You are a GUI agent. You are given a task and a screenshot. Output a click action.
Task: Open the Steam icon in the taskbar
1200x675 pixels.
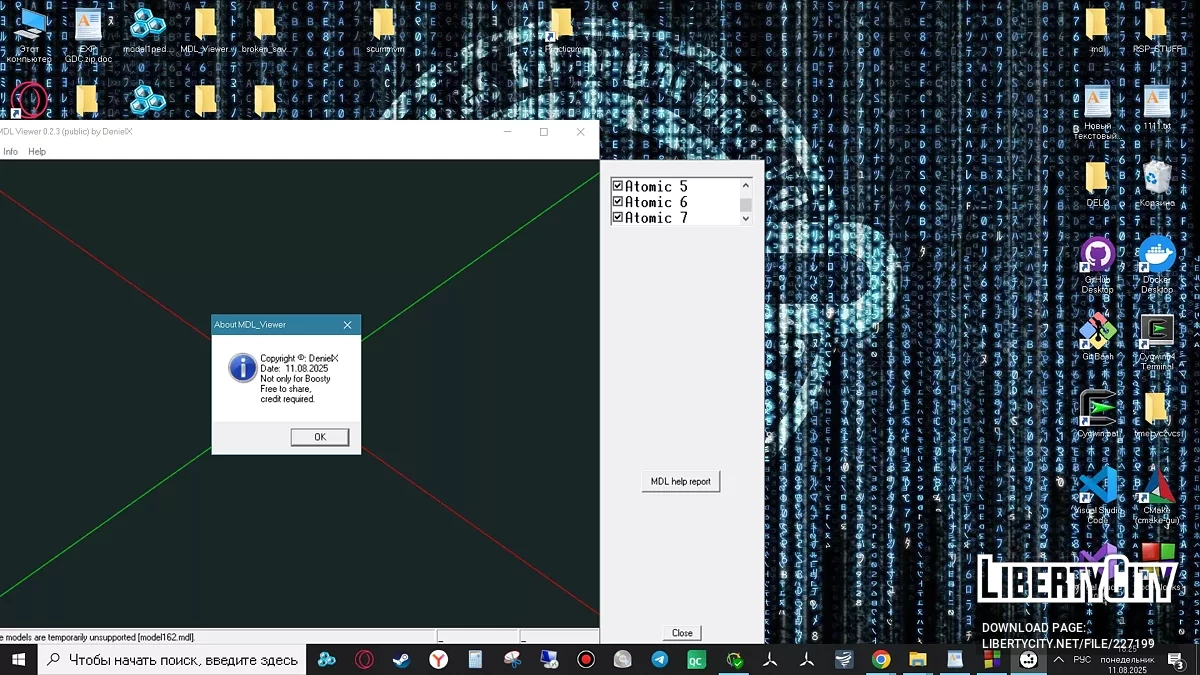click(401, 660)
